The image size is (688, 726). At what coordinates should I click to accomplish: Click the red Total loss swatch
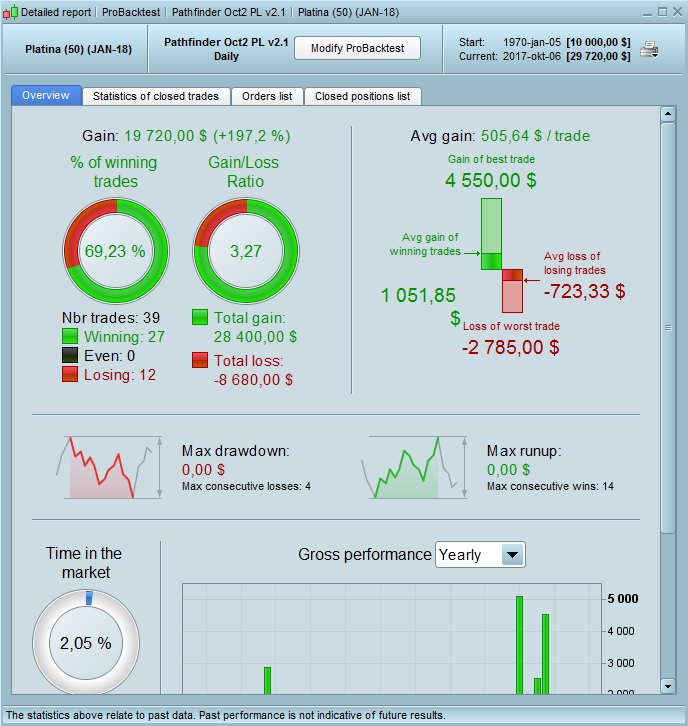[200, 360]
